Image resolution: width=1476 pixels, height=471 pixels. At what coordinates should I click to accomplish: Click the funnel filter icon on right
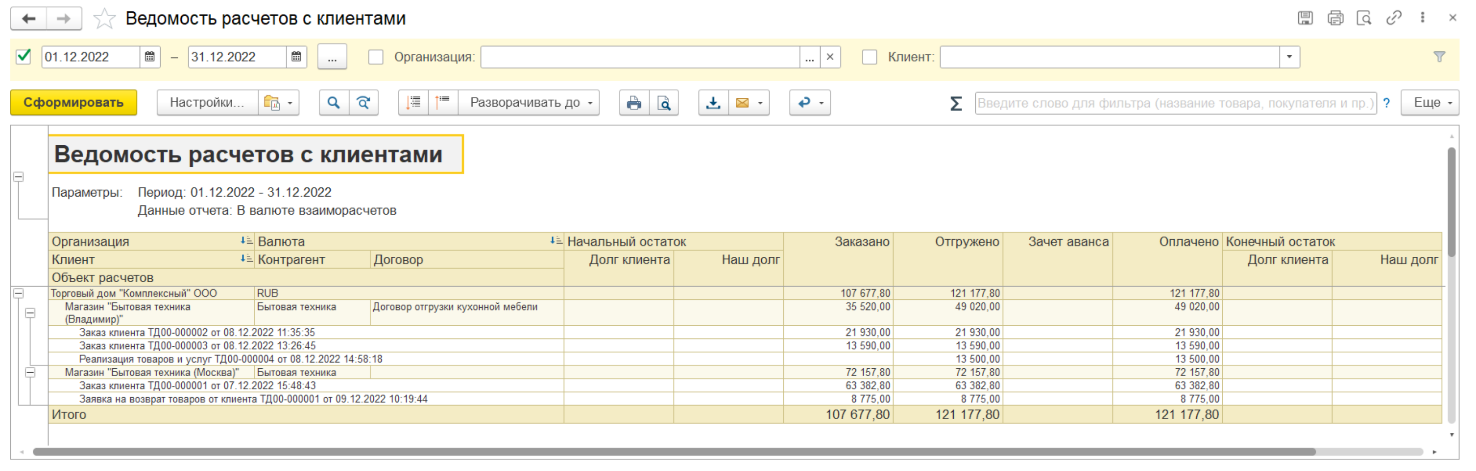1439,57
